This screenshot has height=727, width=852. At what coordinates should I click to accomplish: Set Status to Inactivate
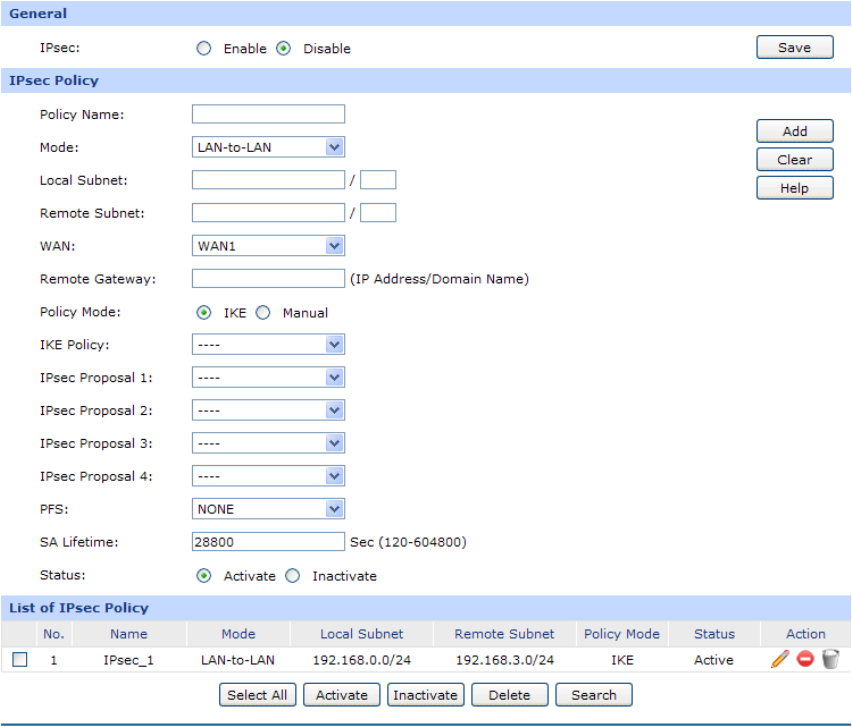[292, 575]
